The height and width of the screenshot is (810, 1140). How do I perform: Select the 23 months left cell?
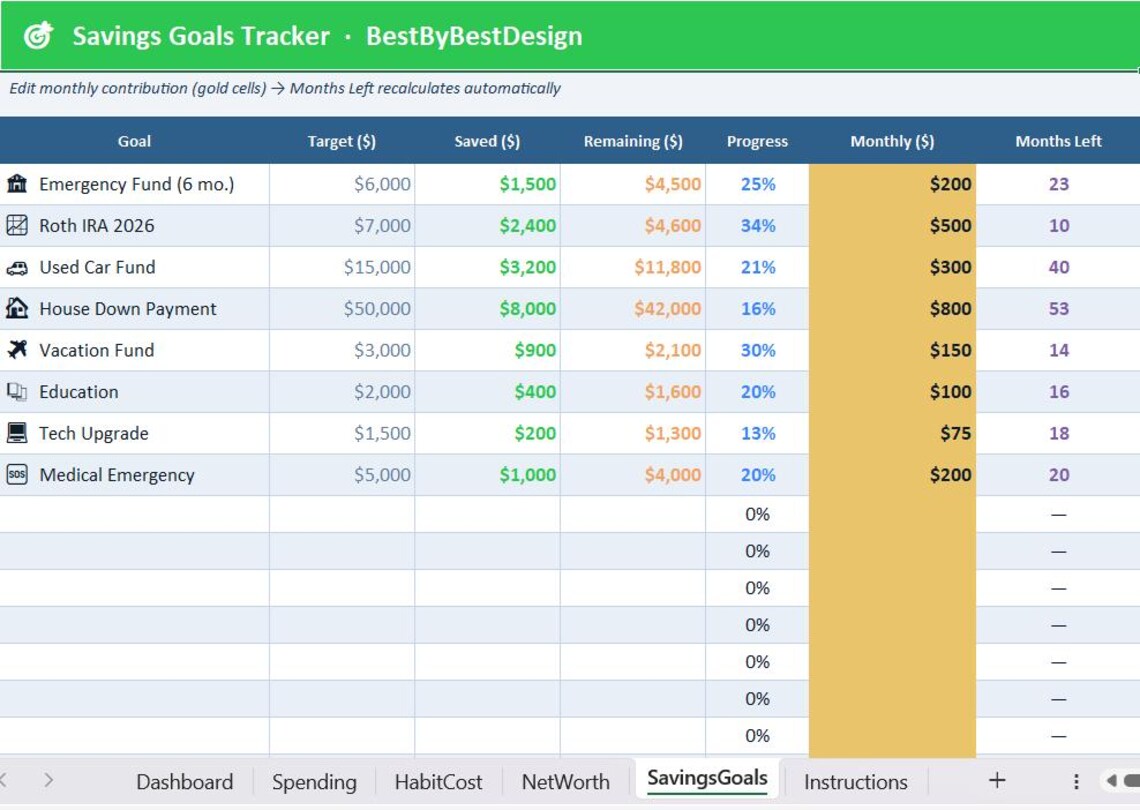(1058, 184)
